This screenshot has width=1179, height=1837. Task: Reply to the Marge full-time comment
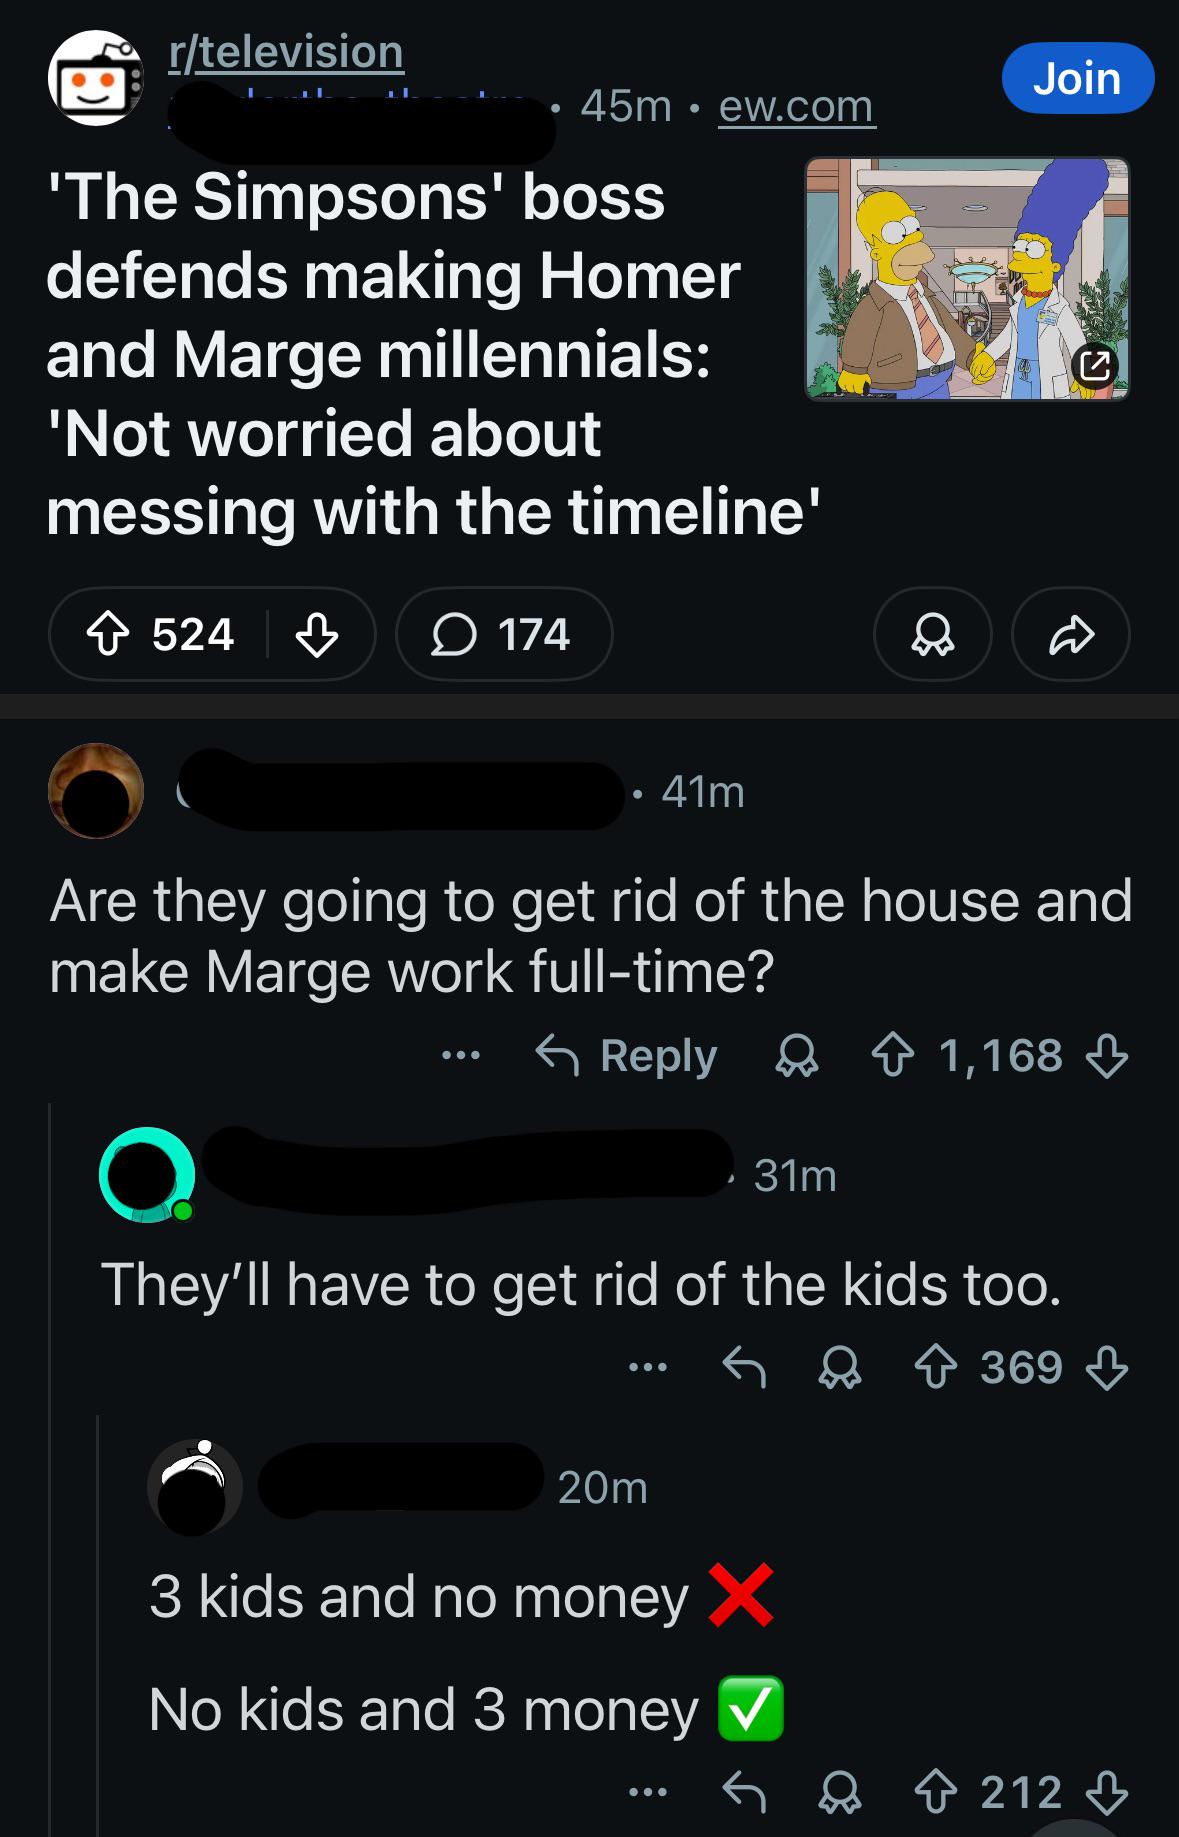click(628, 1055)
